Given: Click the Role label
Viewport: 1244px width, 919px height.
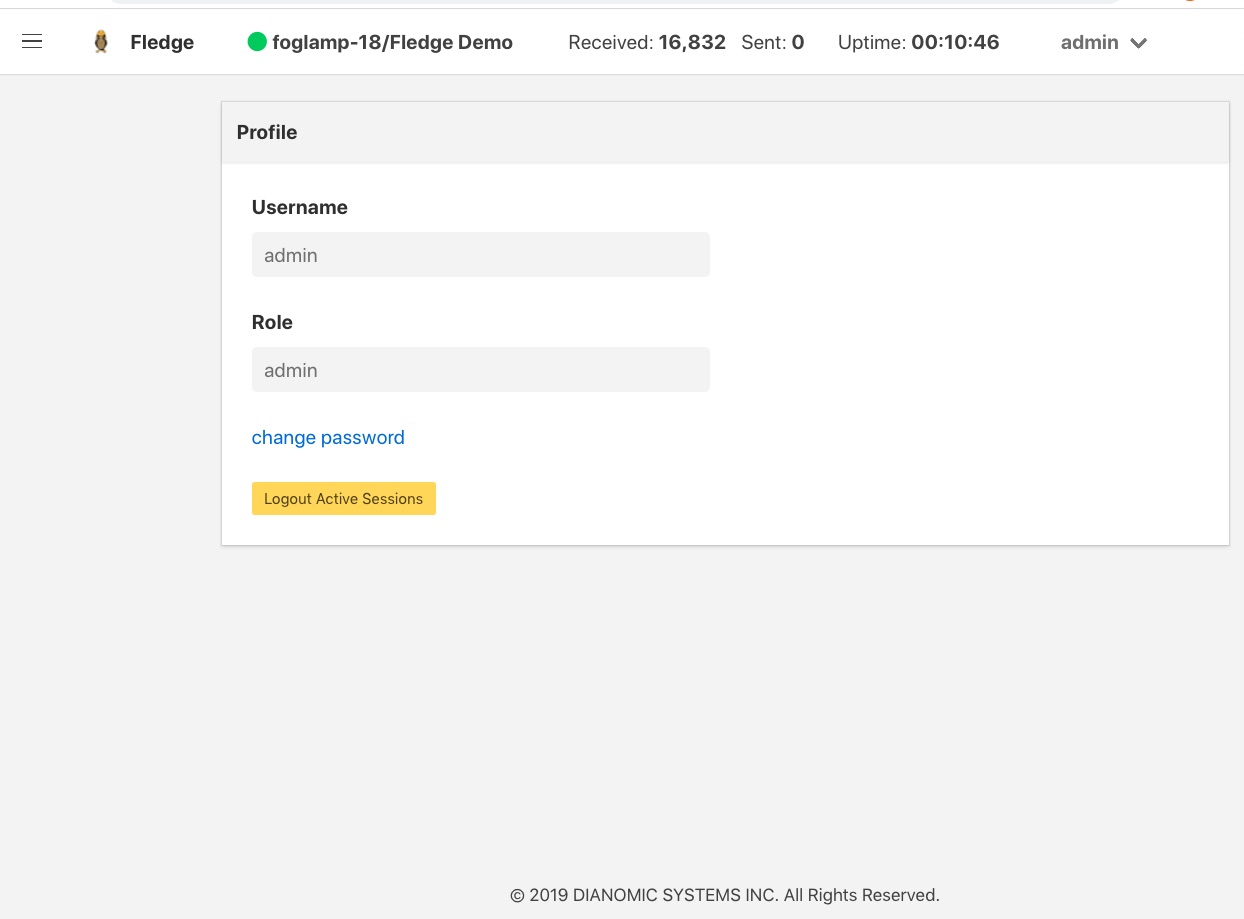Looking at the screenshot, I should pos(272,322).
